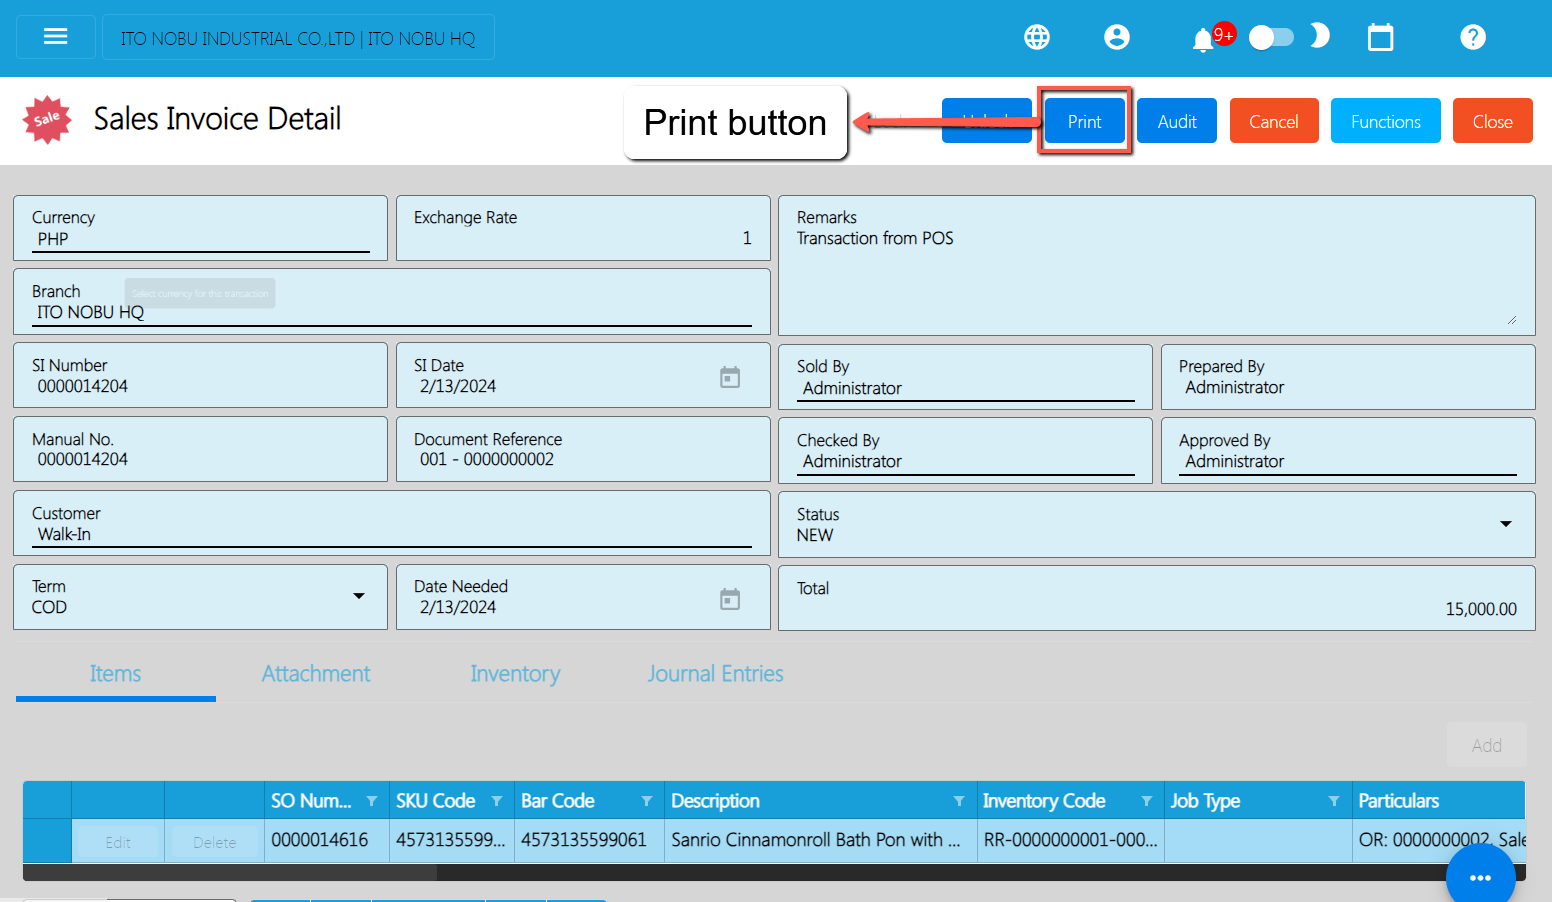Click the Audit button

click(x=1176, y=121)
